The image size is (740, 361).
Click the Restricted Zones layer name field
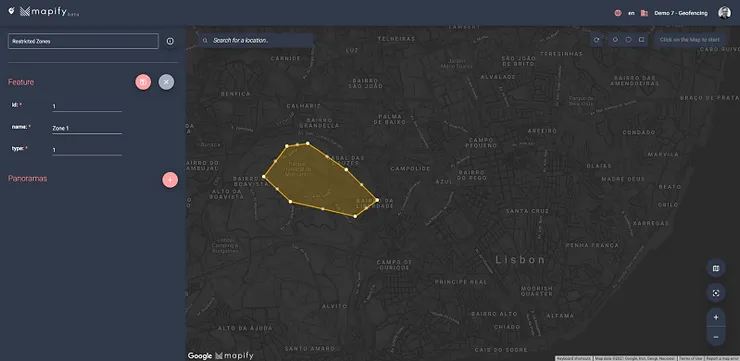click(x=83, y=41)
